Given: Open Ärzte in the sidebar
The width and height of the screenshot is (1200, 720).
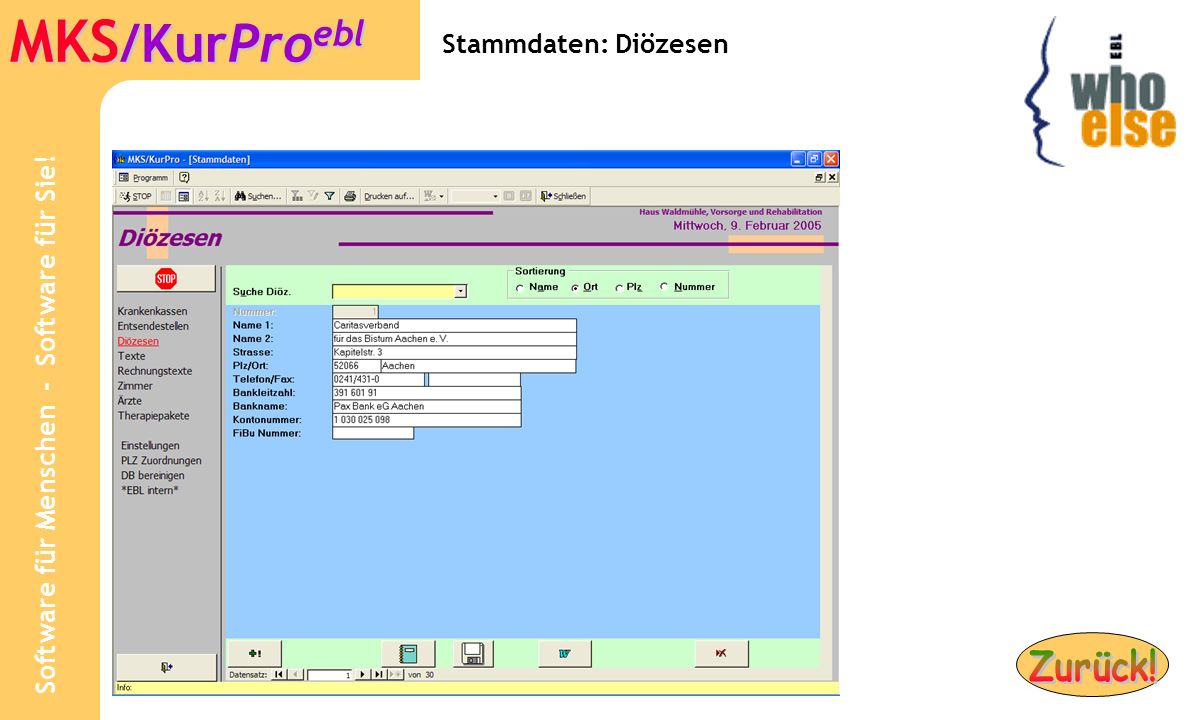Looking at the screenshot, I should click(130, 401).
